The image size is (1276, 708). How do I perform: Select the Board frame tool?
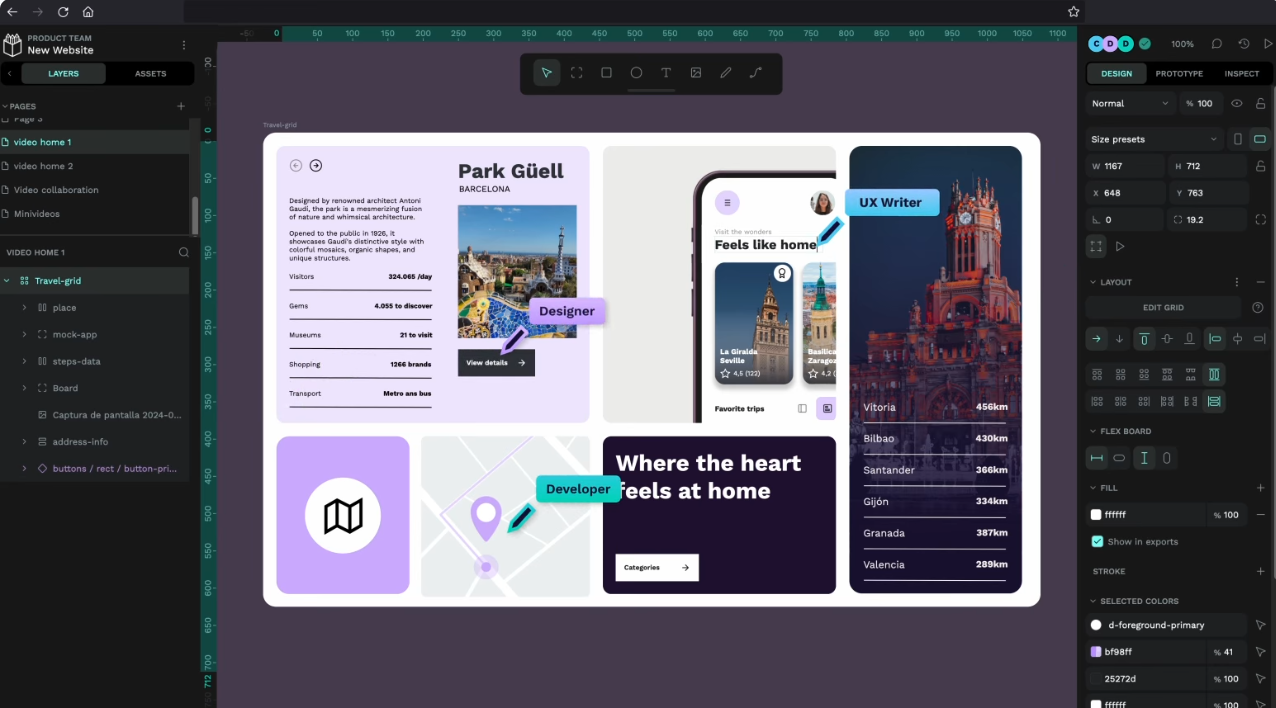[577, 73]
